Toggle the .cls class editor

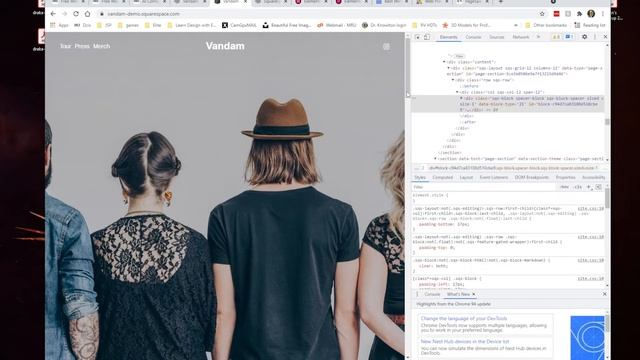[x=578, y=187]
